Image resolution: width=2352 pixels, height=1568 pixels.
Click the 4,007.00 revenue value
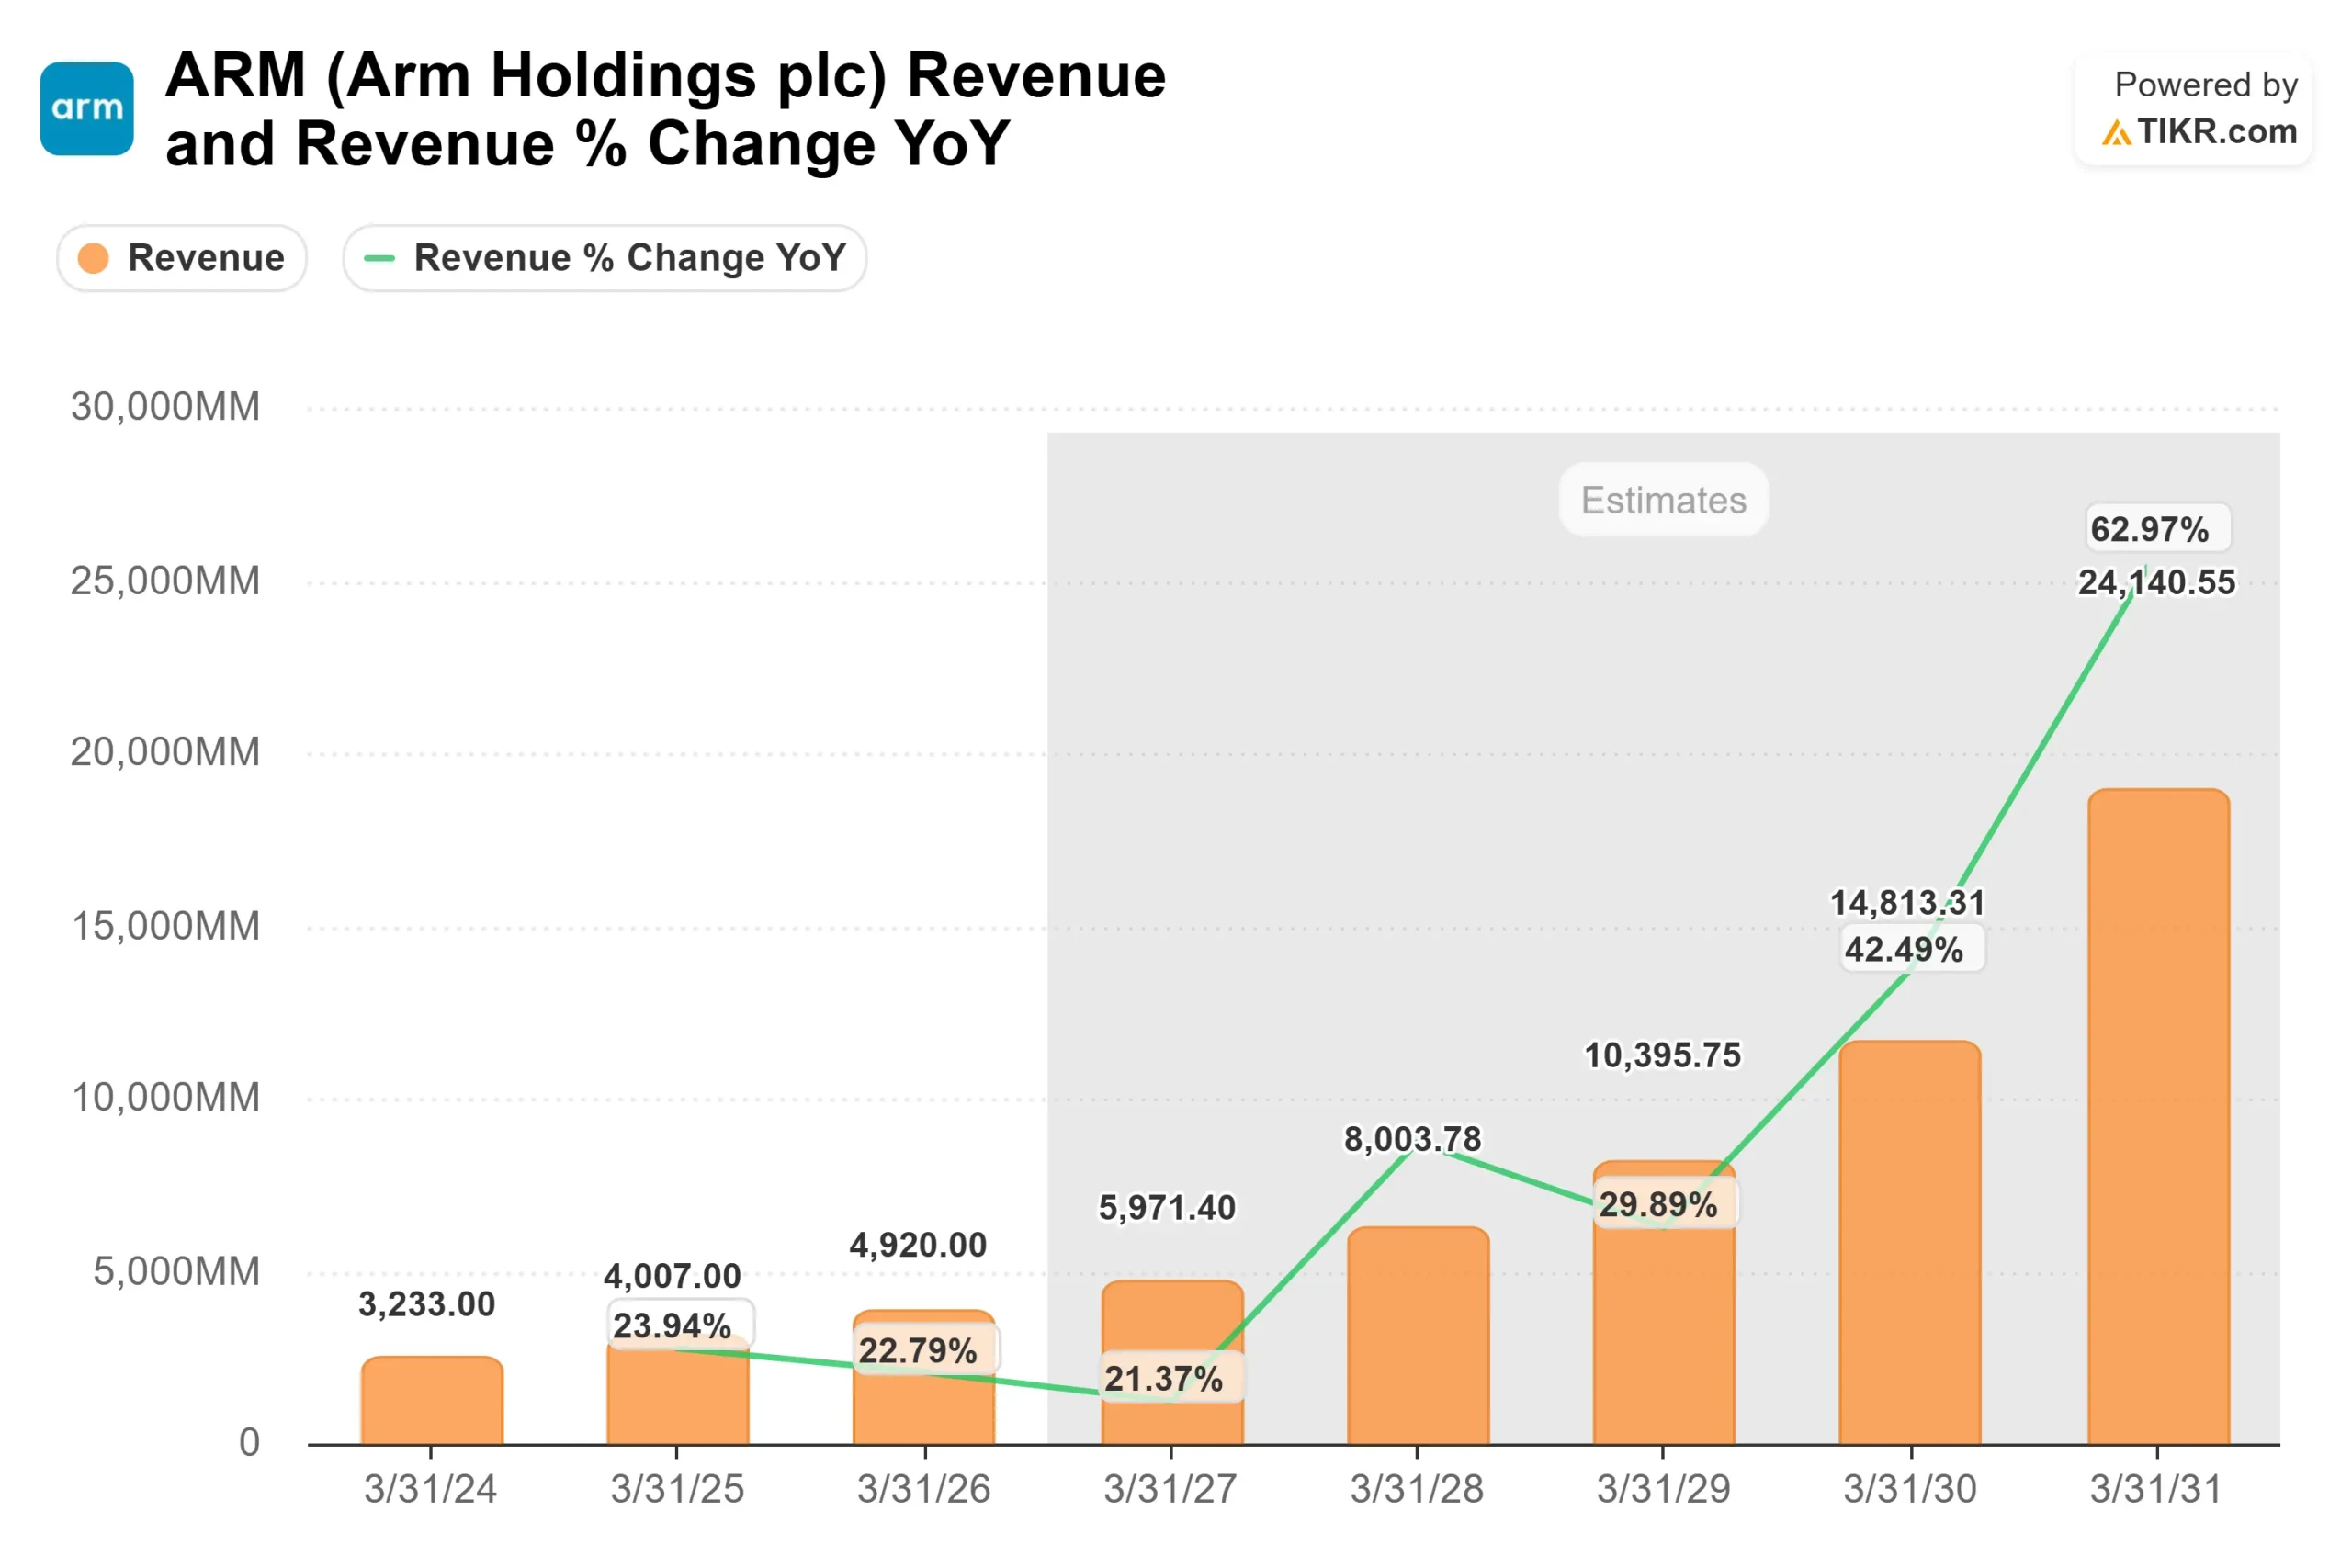[672, 1276]
